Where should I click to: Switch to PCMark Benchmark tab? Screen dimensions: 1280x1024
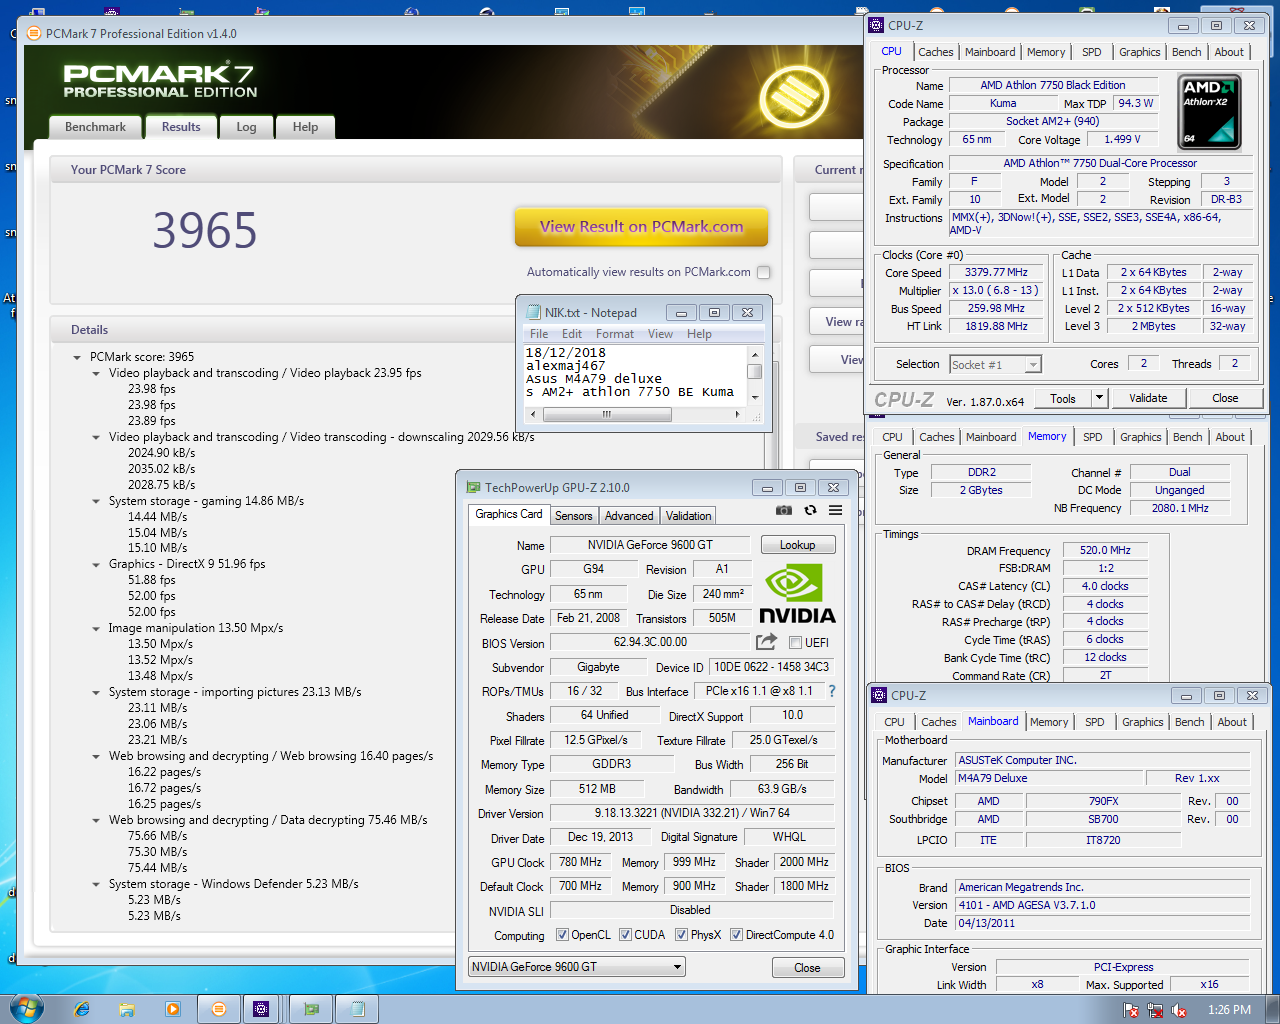(x=95, y=127)
